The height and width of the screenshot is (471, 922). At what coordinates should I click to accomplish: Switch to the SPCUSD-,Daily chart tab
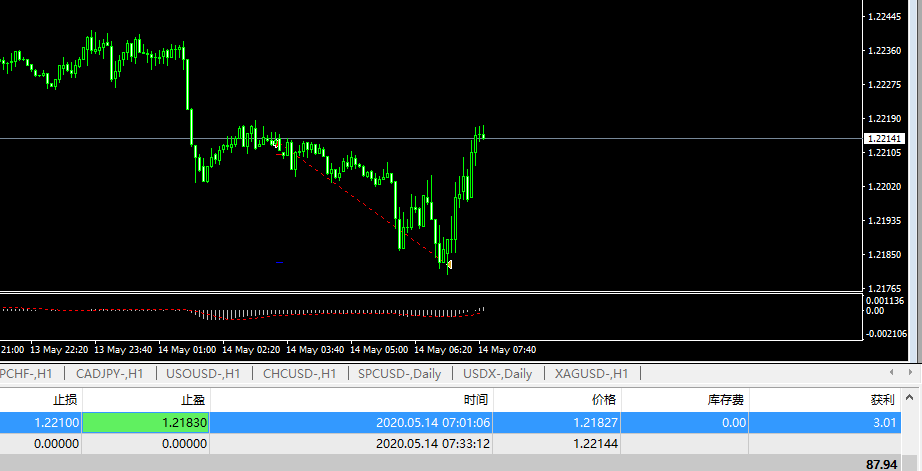pyautogui.click(x=400, y=373)
